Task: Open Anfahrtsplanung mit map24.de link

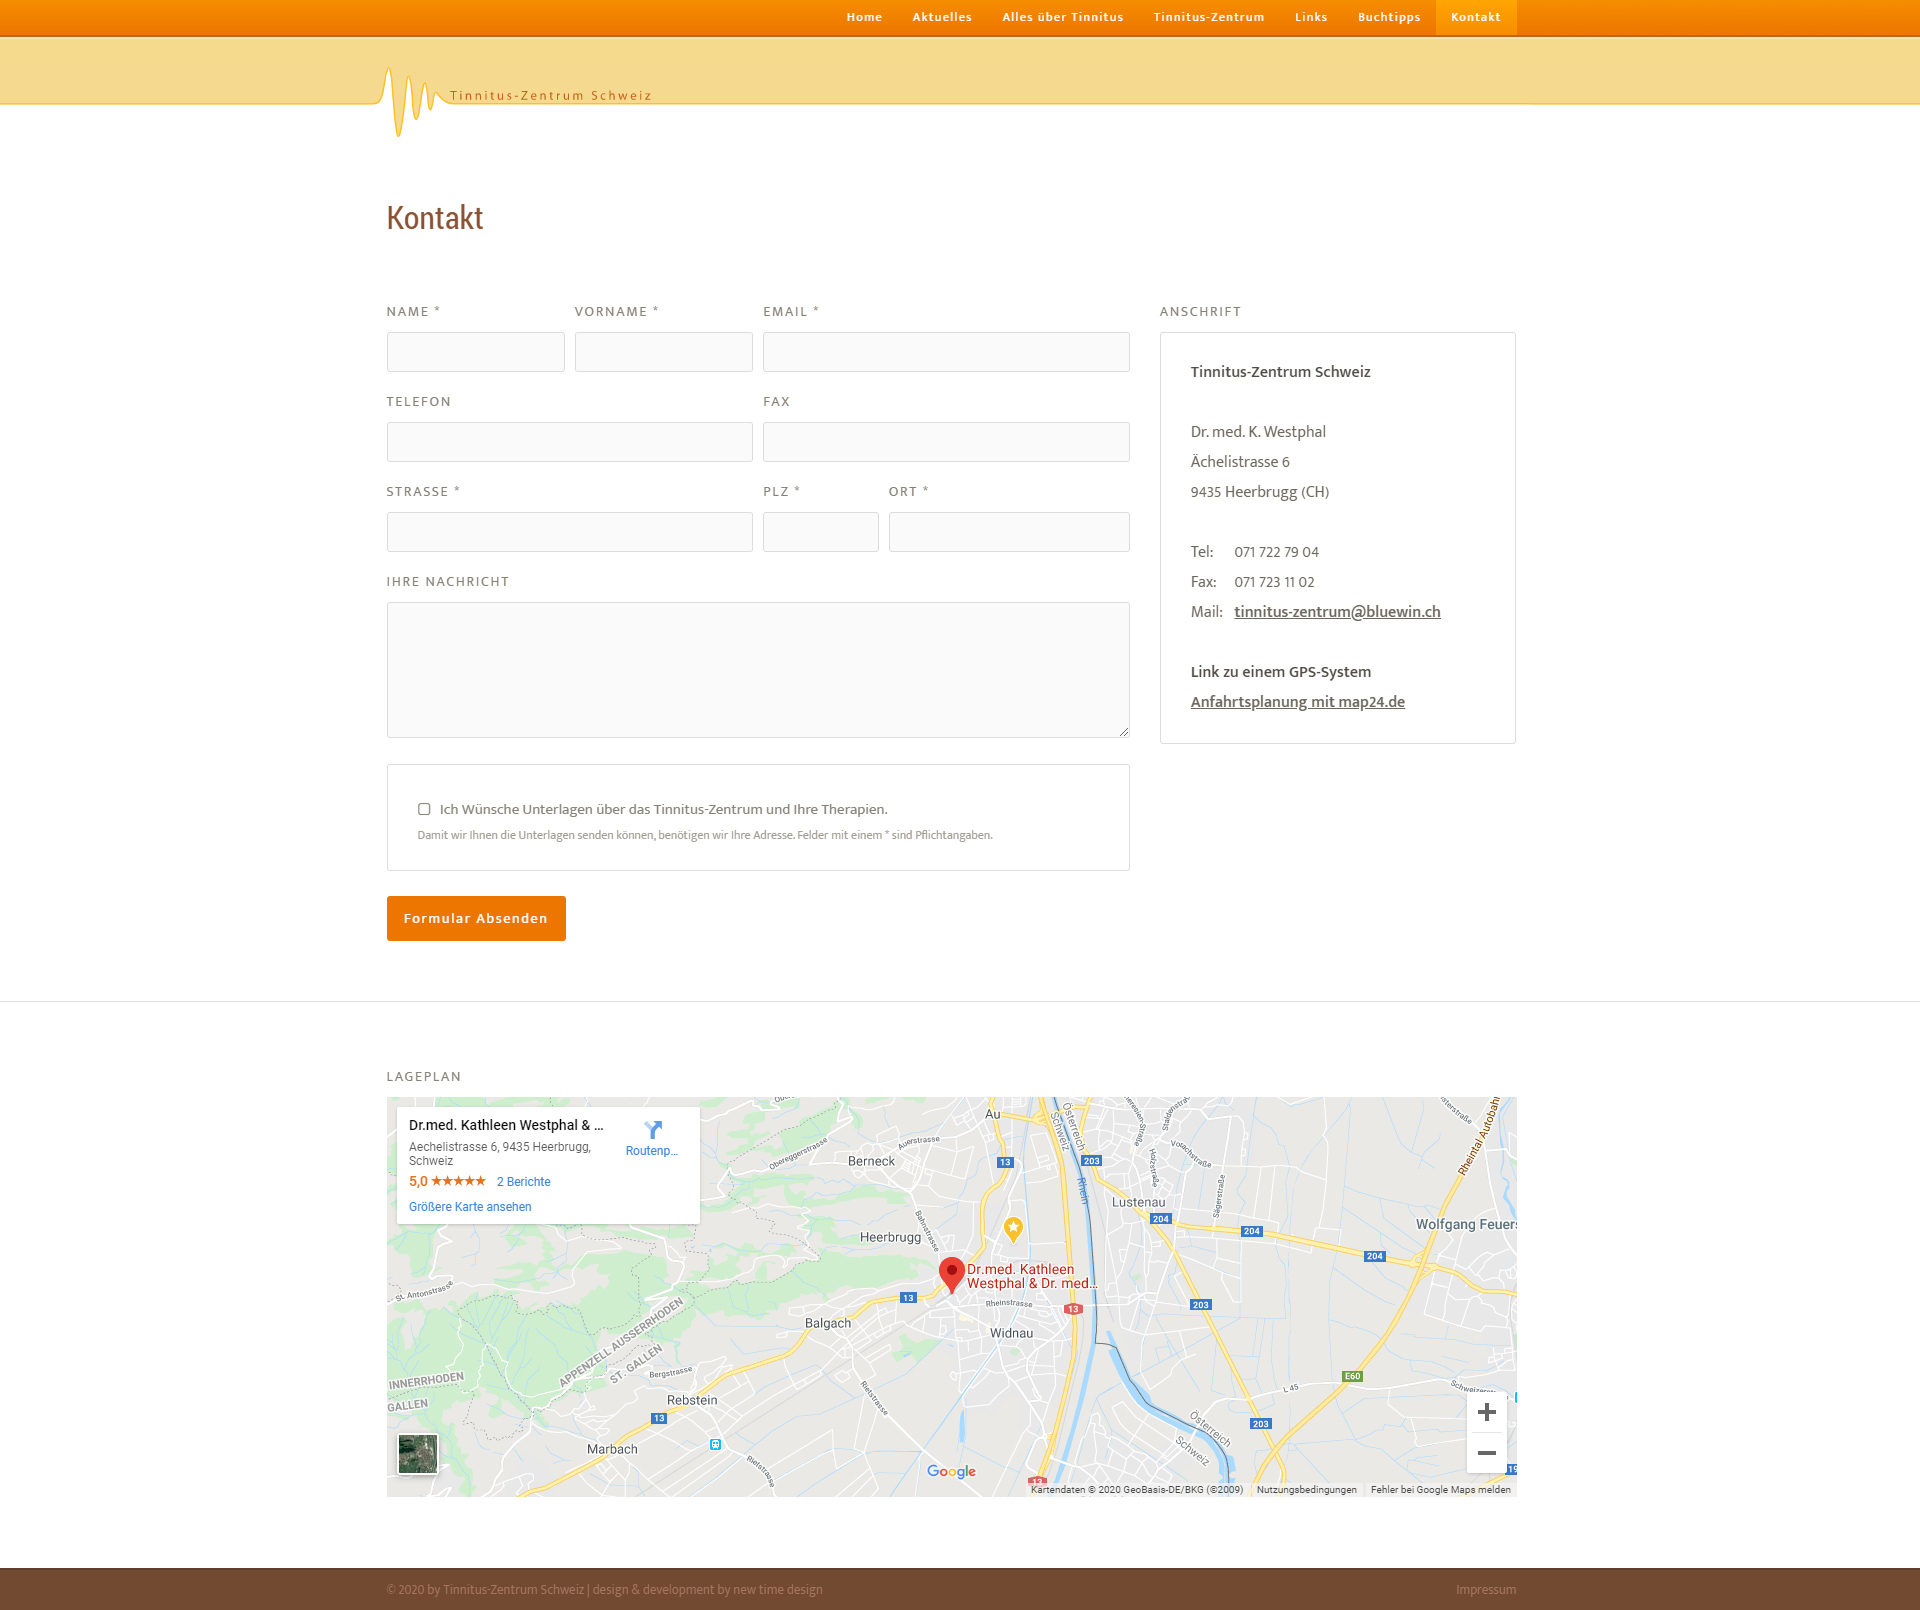Action: click(1297, 702)
